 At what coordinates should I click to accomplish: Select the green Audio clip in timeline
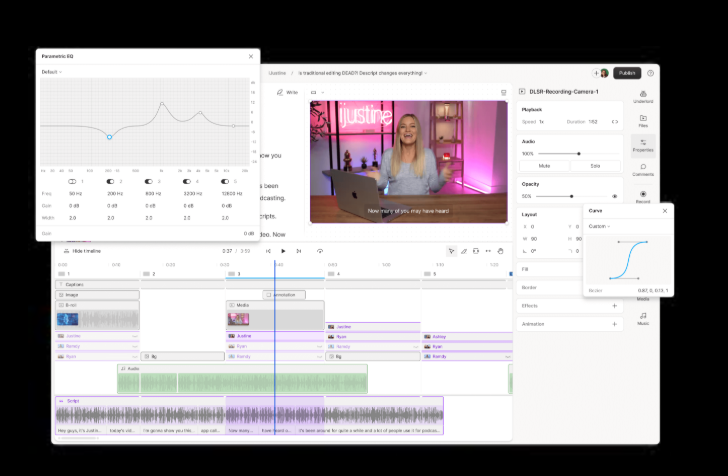click(242, 379)
